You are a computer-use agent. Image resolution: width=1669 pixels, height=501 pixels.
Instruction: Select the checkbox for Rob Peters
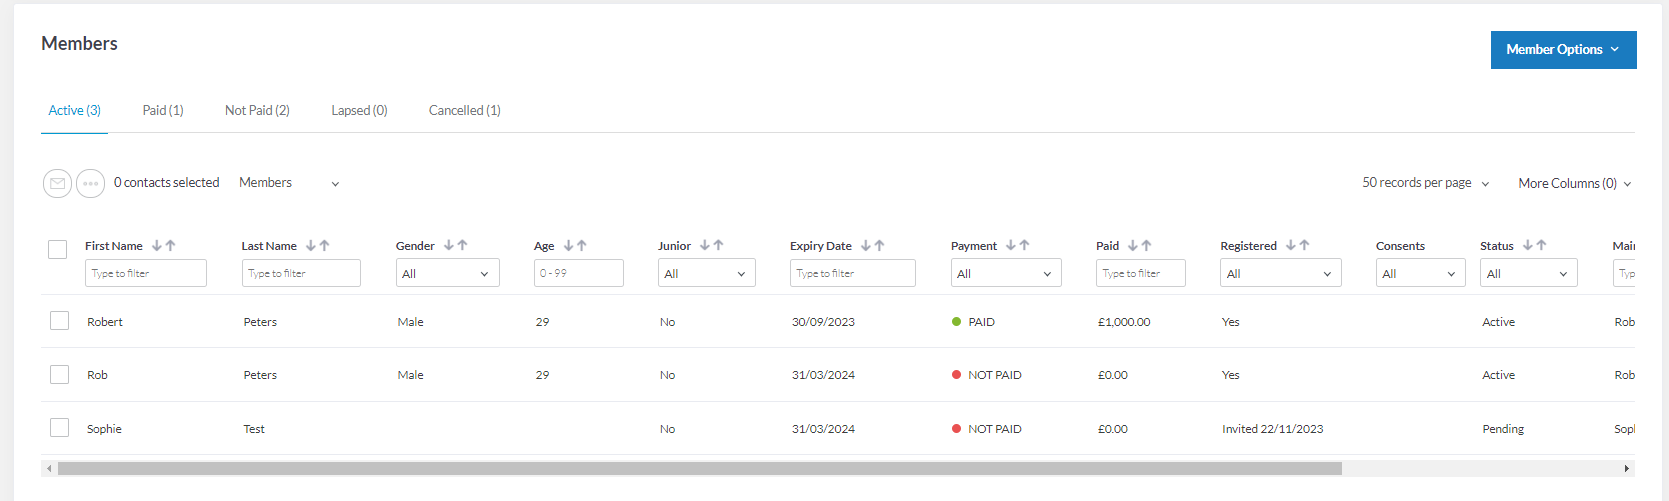60,374
